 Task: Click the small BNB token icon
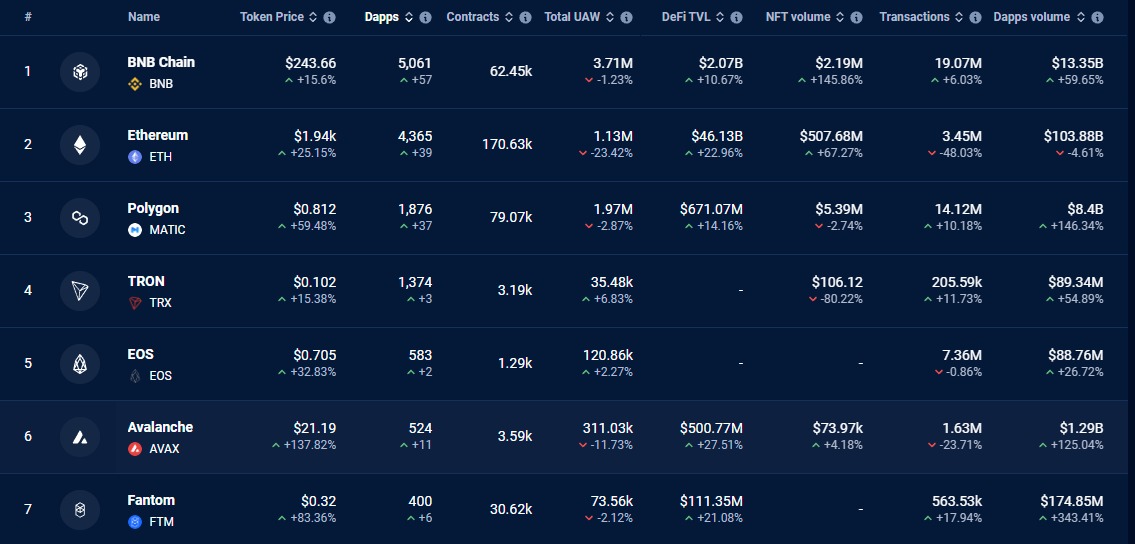click(135, 84)
